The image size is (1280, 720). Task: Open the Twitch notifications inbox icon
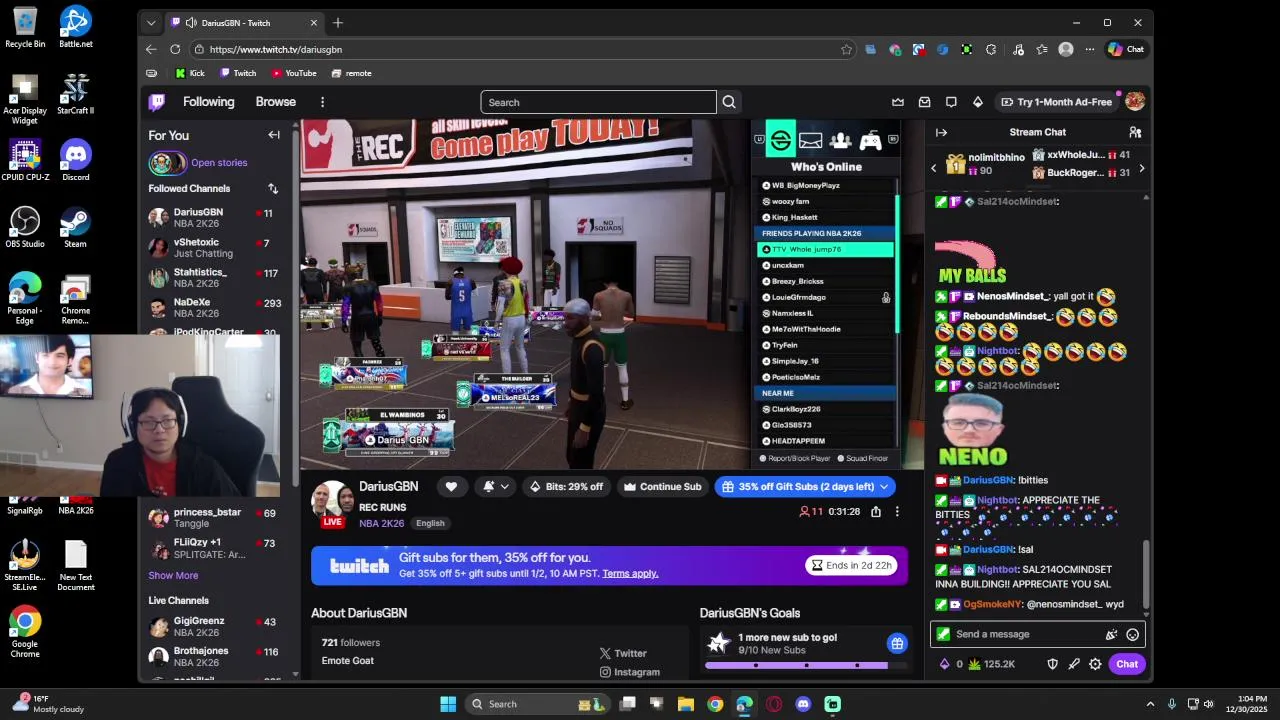click(924, 102)
